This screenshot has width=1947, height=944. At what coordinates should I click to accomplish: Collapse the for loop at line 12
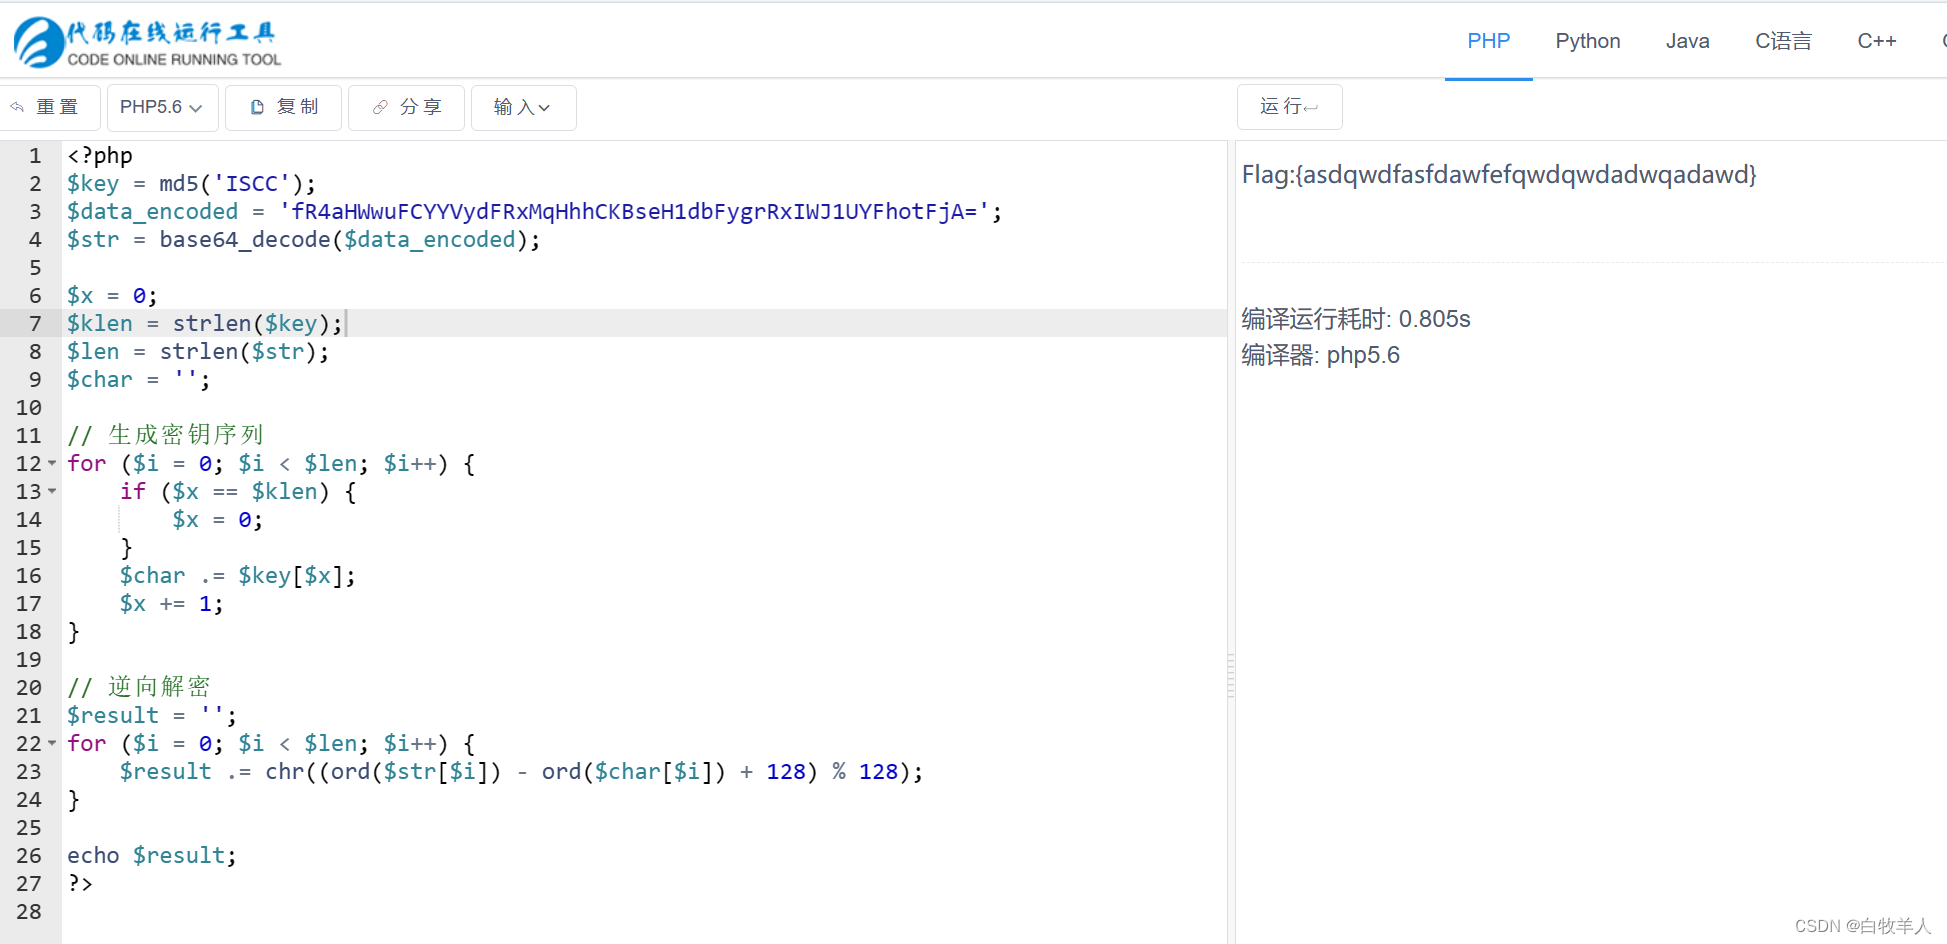[52, 463]
